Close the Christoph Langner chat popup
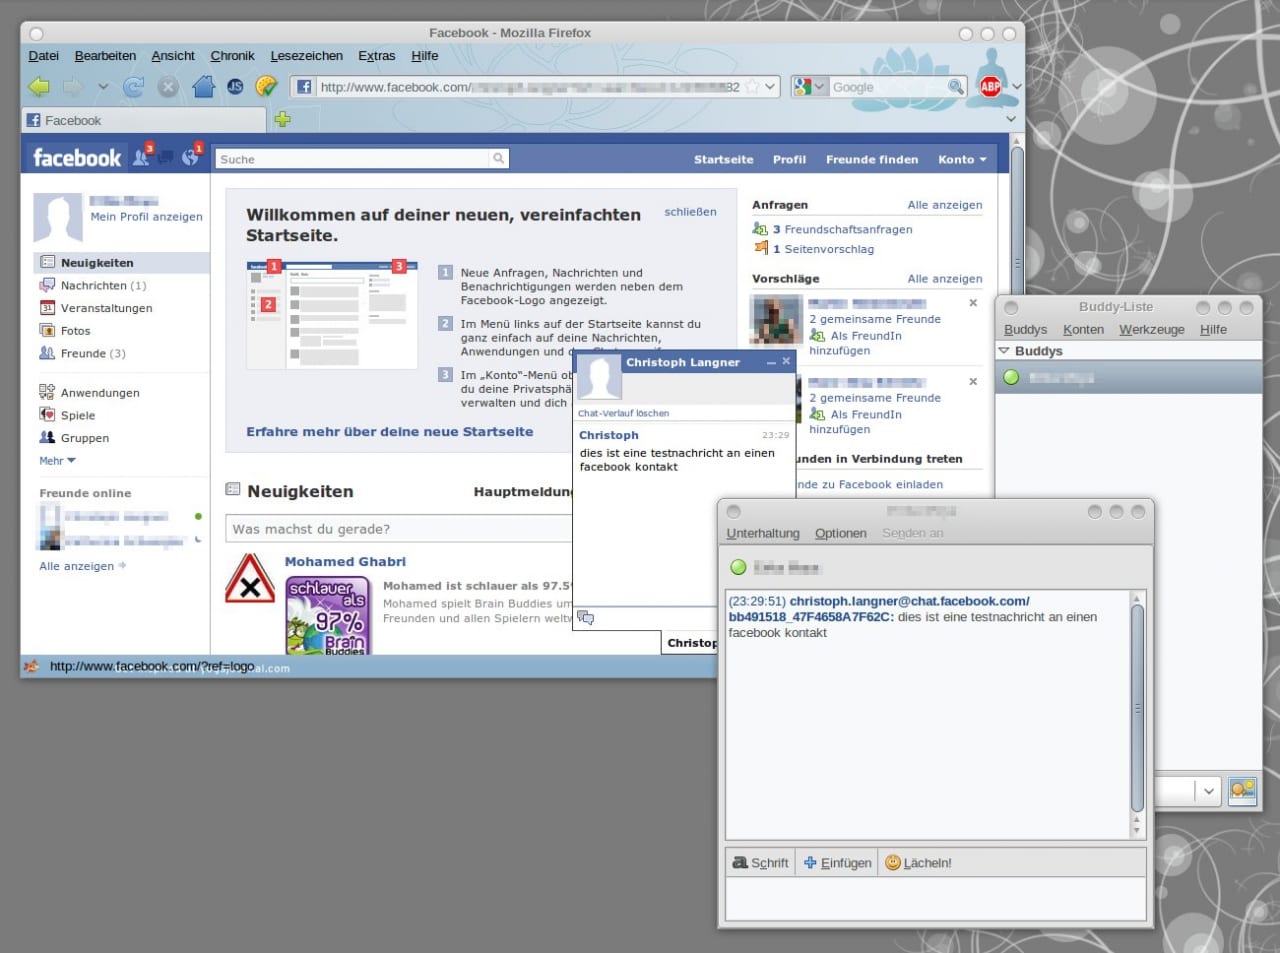This screenshot has width=1280, height=953. click(x=786, y=361)
